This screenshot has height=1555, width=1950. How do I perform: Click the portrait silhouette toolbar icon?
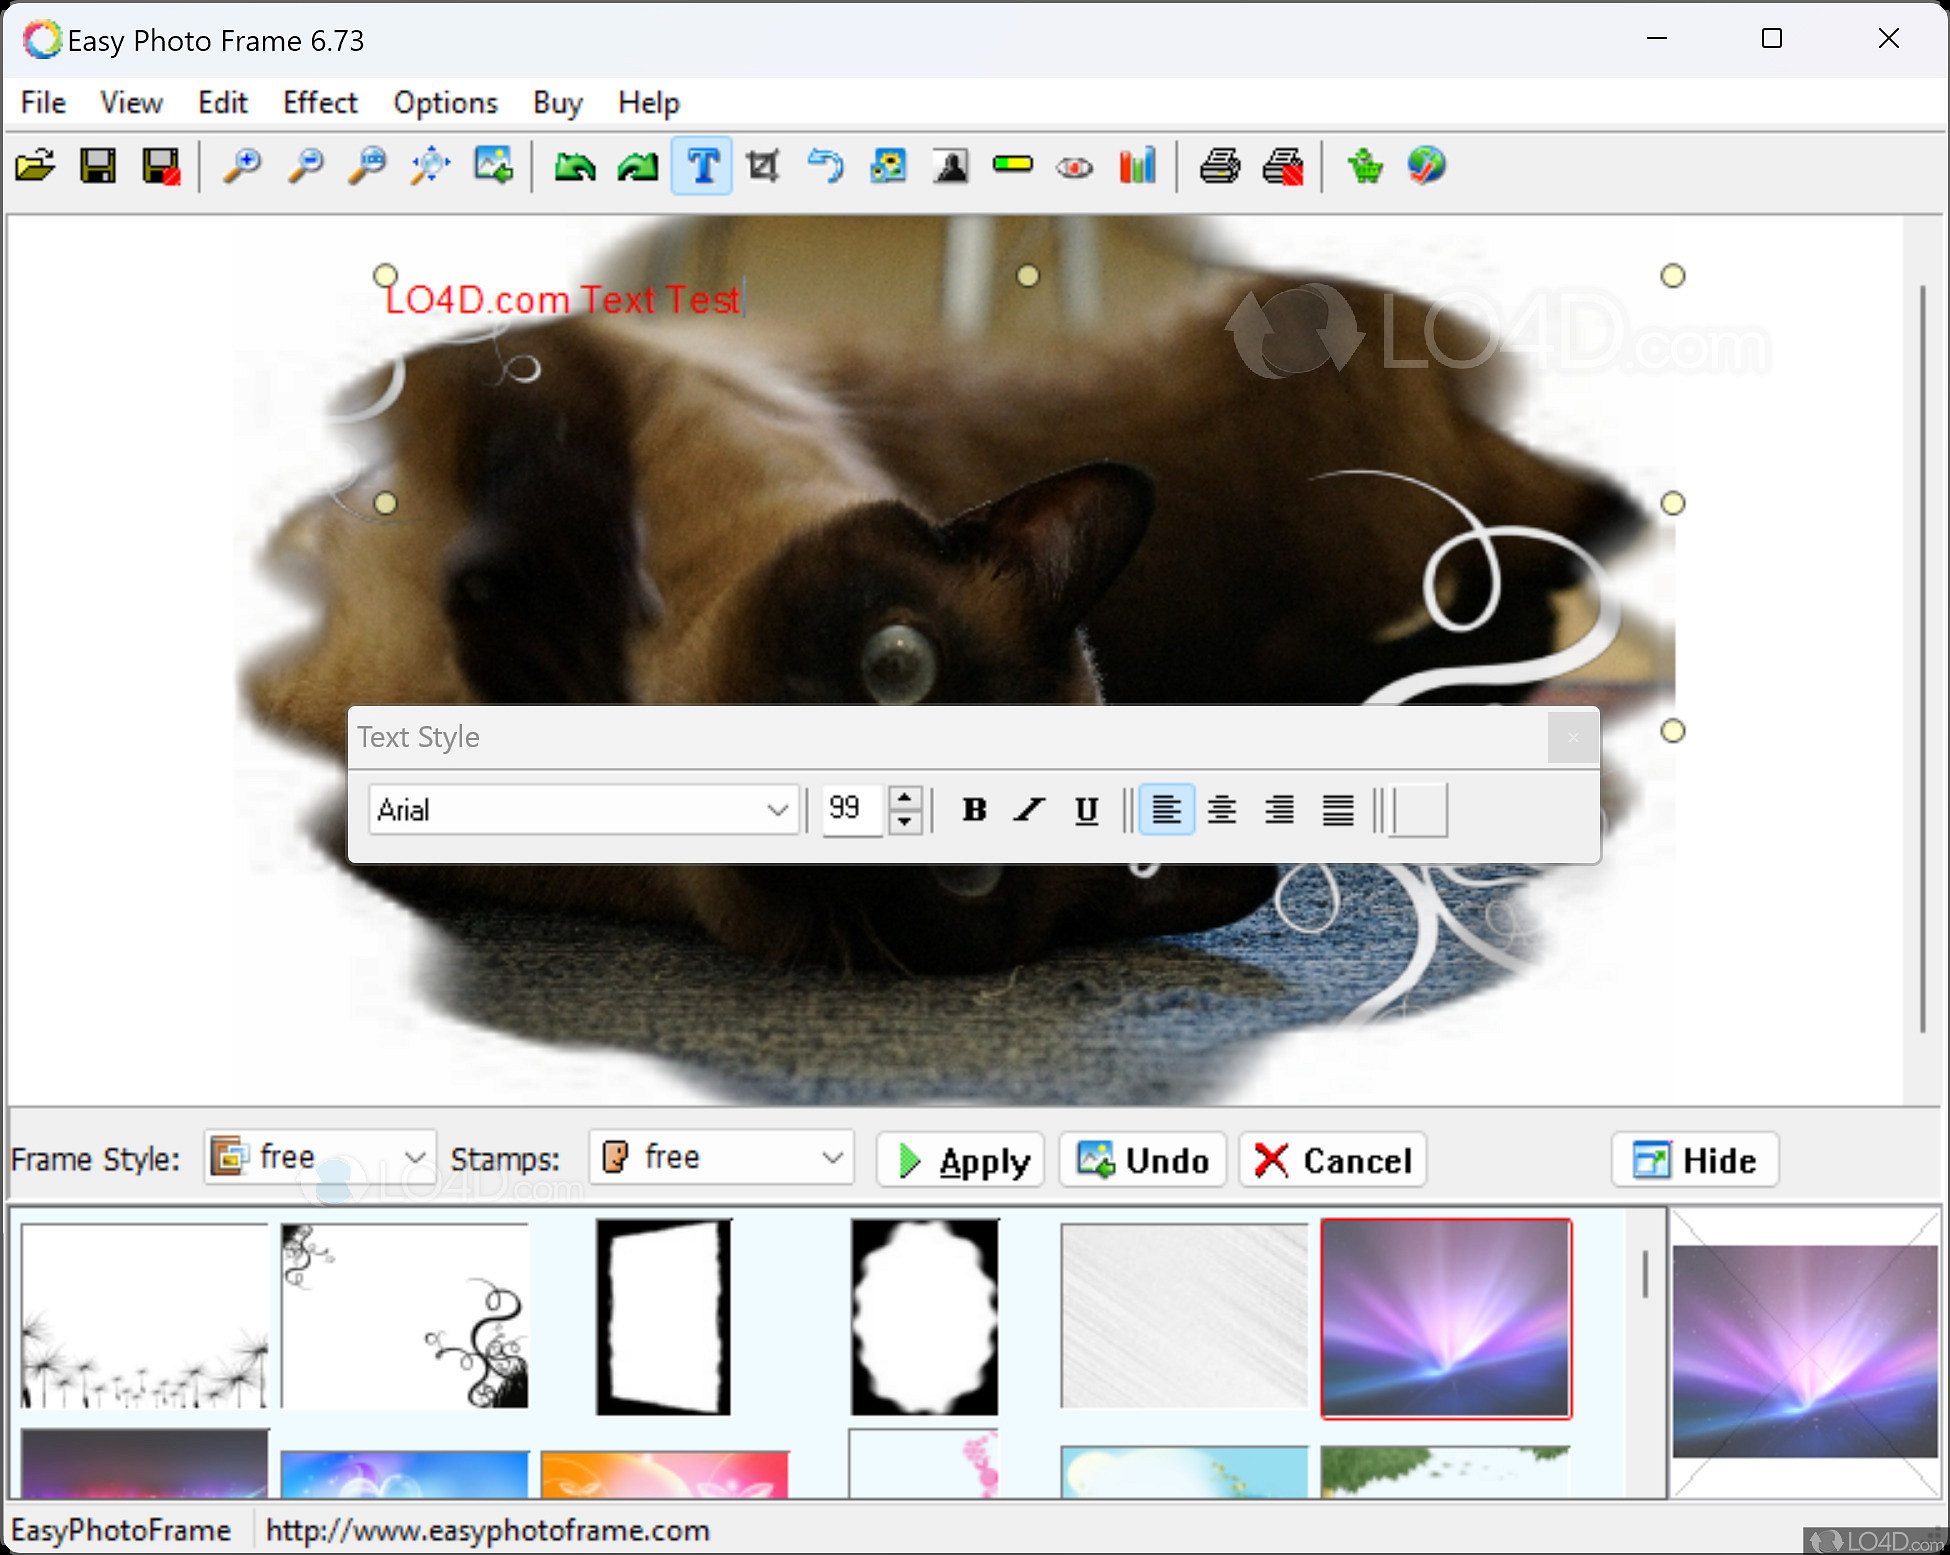(x=951, y=166)
